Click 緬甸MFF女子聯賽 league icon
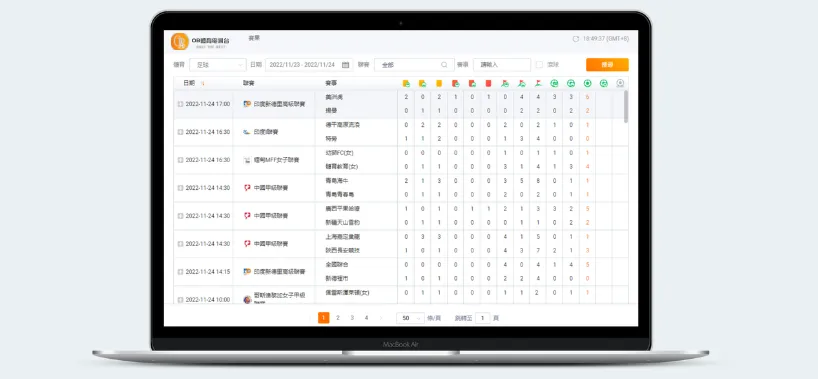The width and height of the screenshot is (818, 379). pos(247,160)
